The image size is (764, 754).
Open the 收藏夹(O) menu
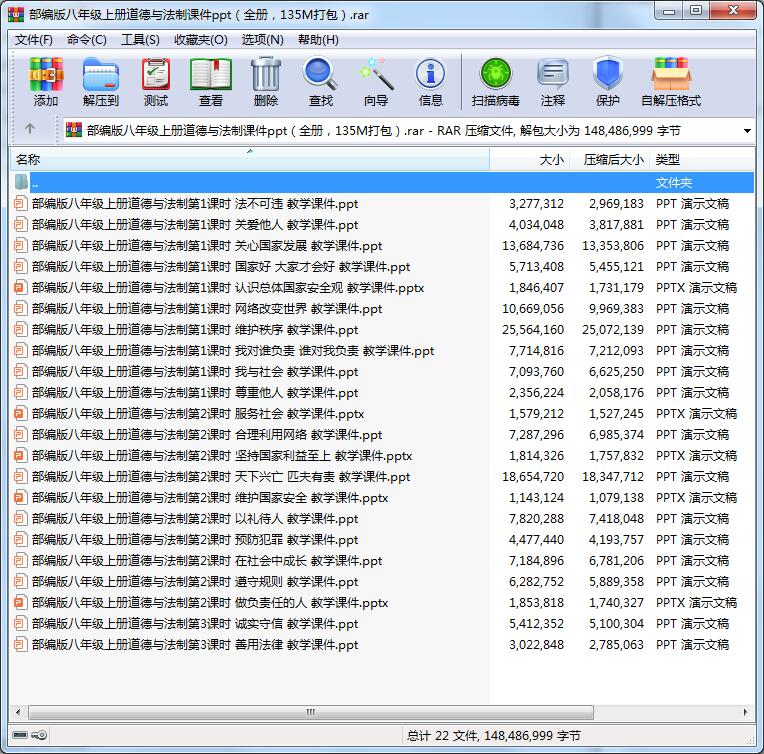pos(201,39)
